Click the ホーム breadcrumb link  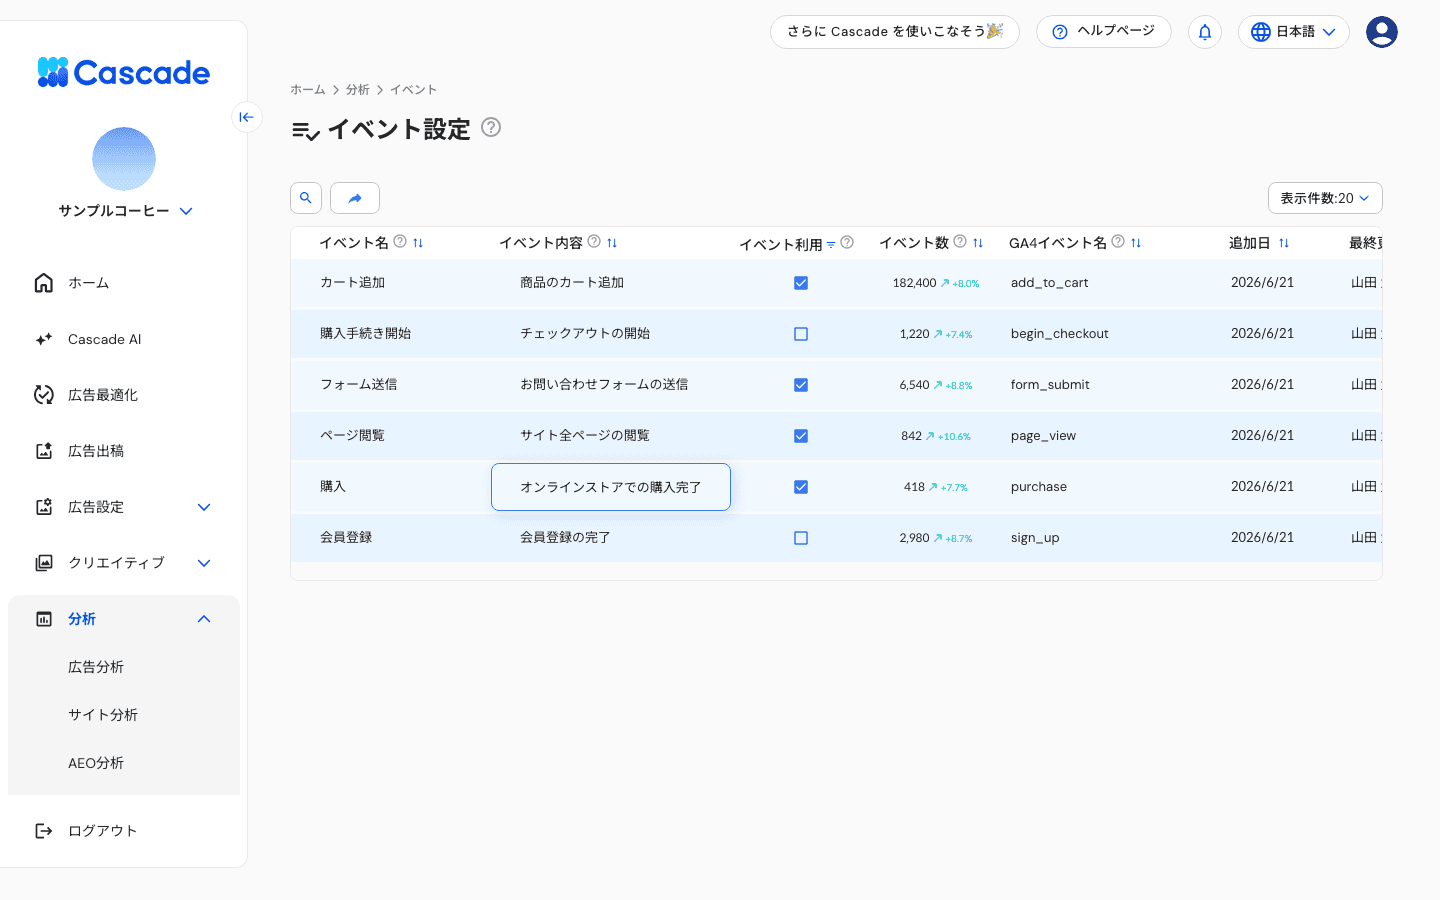tap(308, 90)
